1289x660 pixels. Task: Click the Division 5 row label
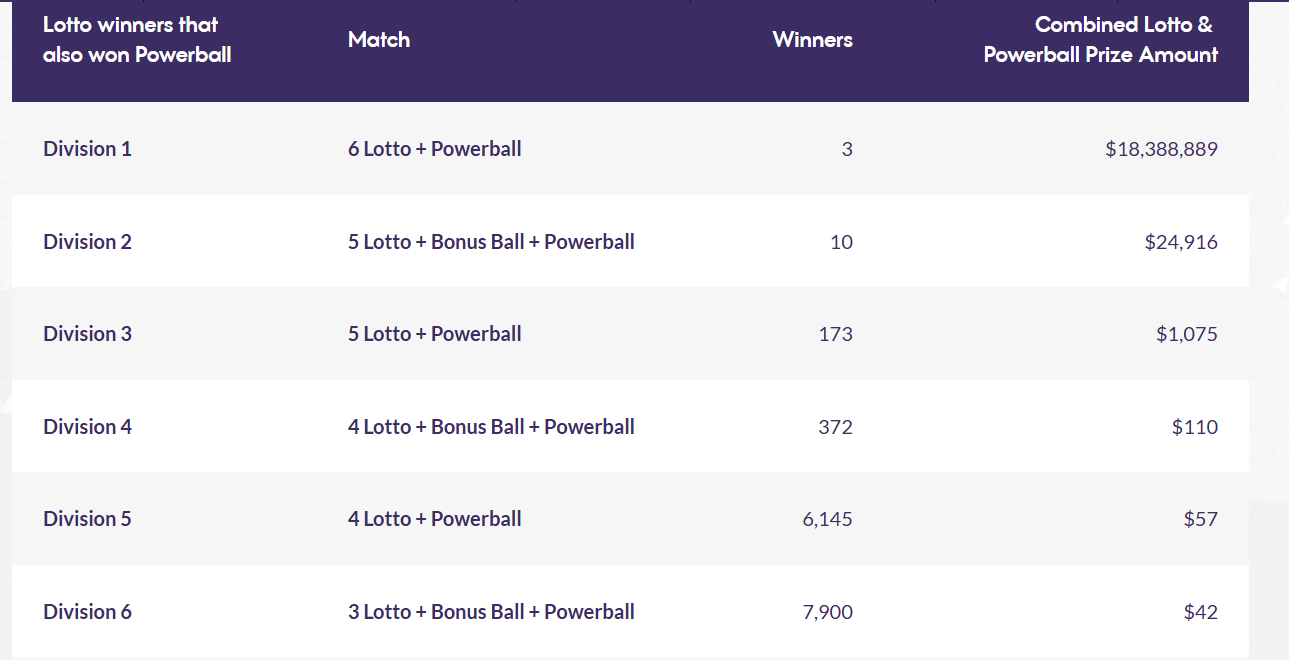[87, 519]
